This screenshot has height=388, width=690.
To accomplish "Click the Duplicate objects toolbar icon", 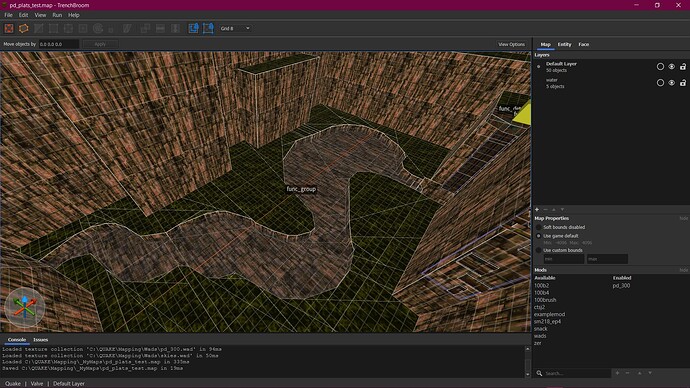I will coord(145,29).
